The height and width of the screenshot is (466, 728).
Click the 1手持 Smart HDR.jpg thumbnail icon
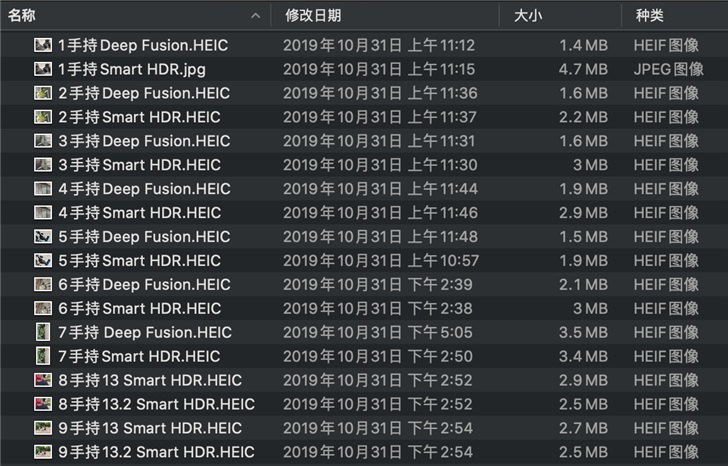tap(43, 69)
